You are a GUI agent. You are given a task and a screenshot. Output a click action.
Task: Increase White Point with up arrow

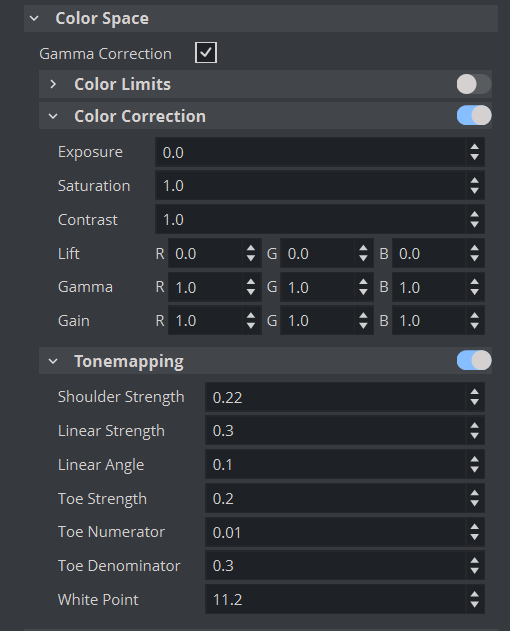[x=475, y=595]
